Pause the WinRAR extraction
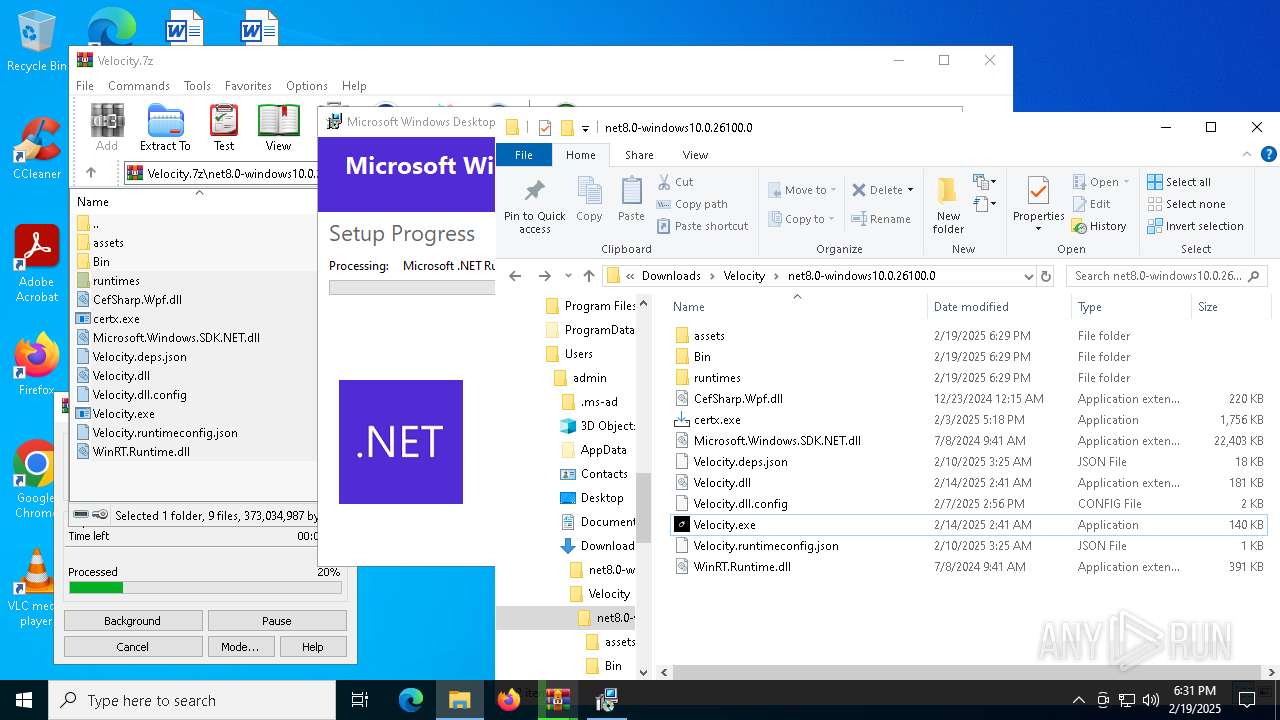This screenshot has width=1280, height=720. click(277, 621)
